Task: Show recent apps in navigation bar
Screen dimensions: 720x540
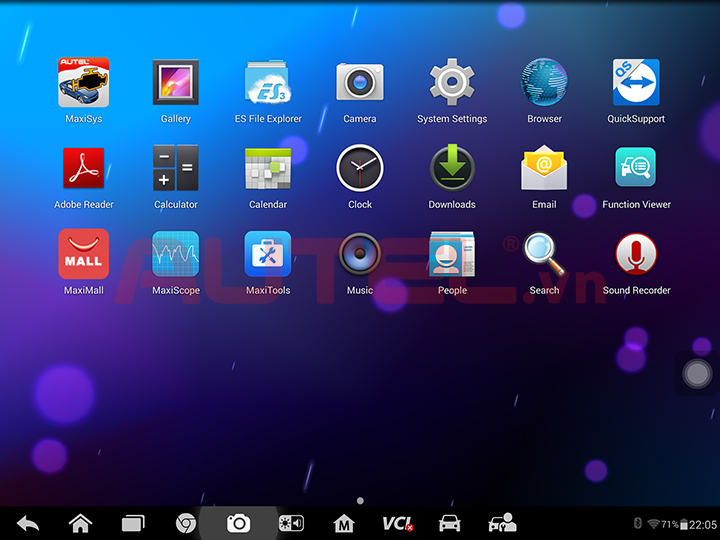Action: (x=133, y=523)
